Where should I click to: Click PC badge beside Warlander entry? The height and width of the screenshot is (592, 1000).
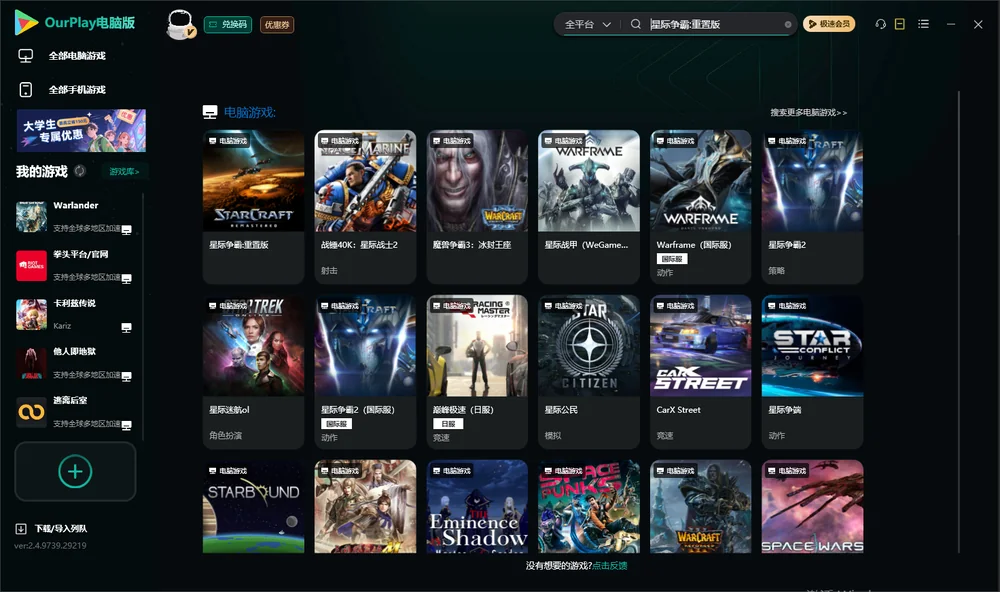tap(126, 230)
